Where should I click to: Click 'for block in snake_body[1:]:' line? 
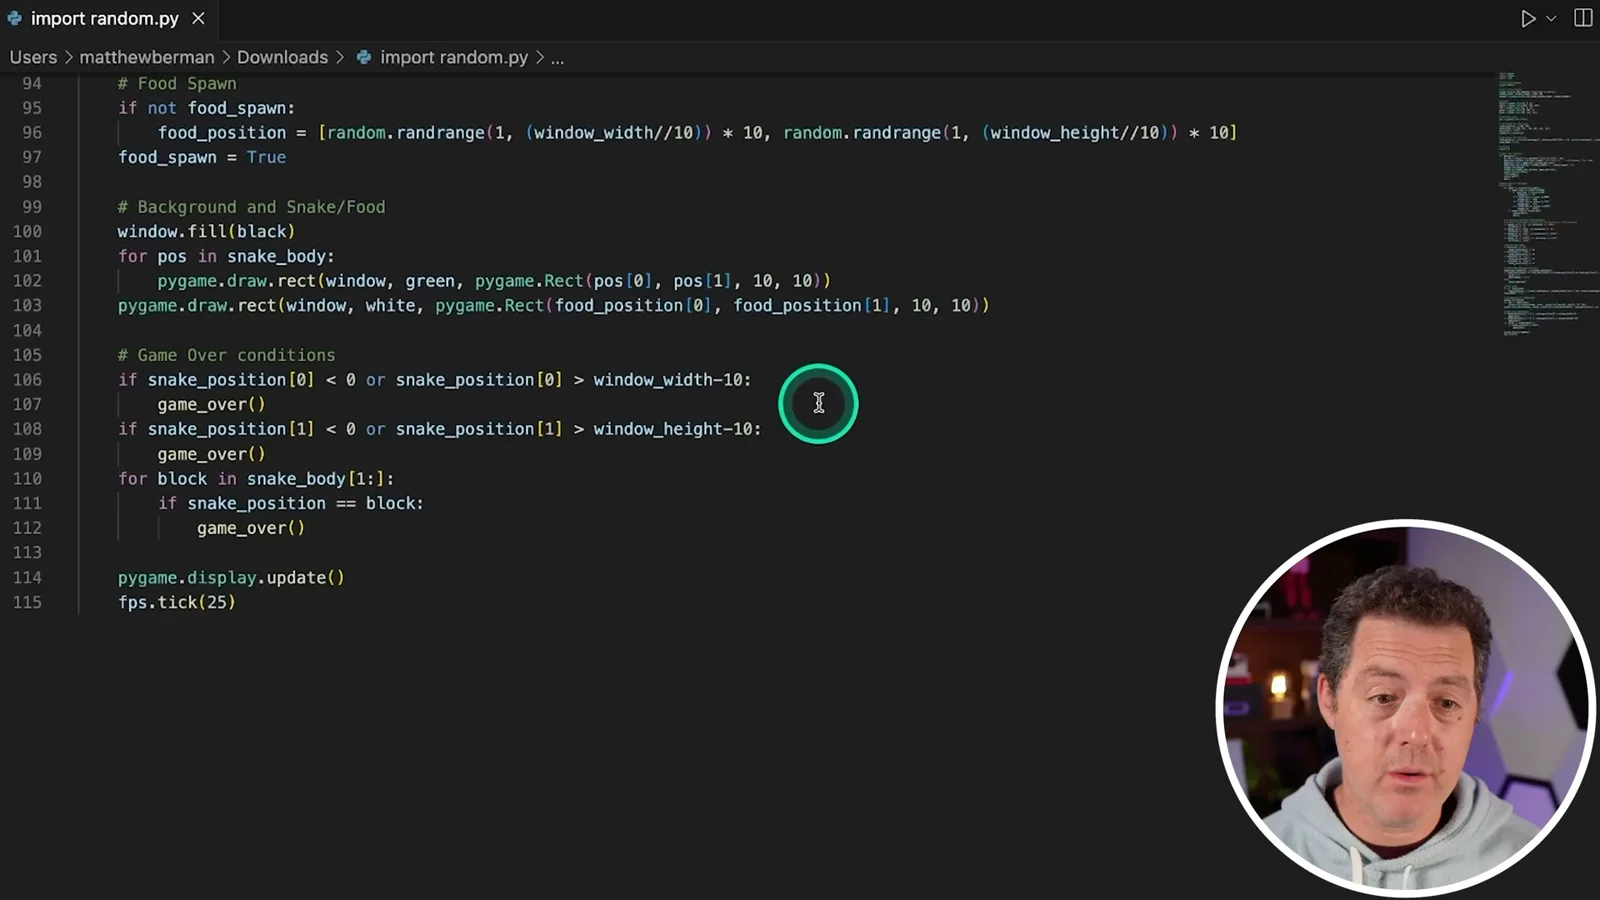[256, 478]
